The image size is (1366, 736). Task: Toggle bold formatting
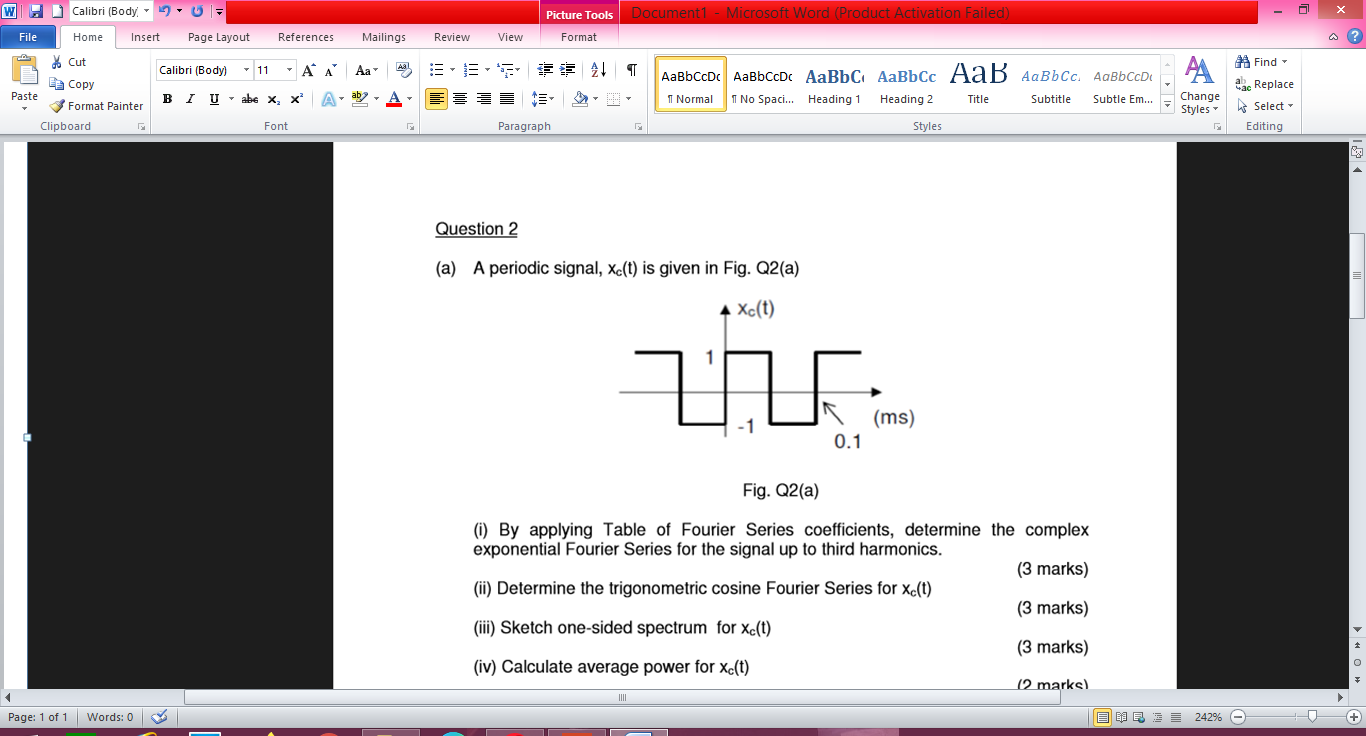pos(167,97)
